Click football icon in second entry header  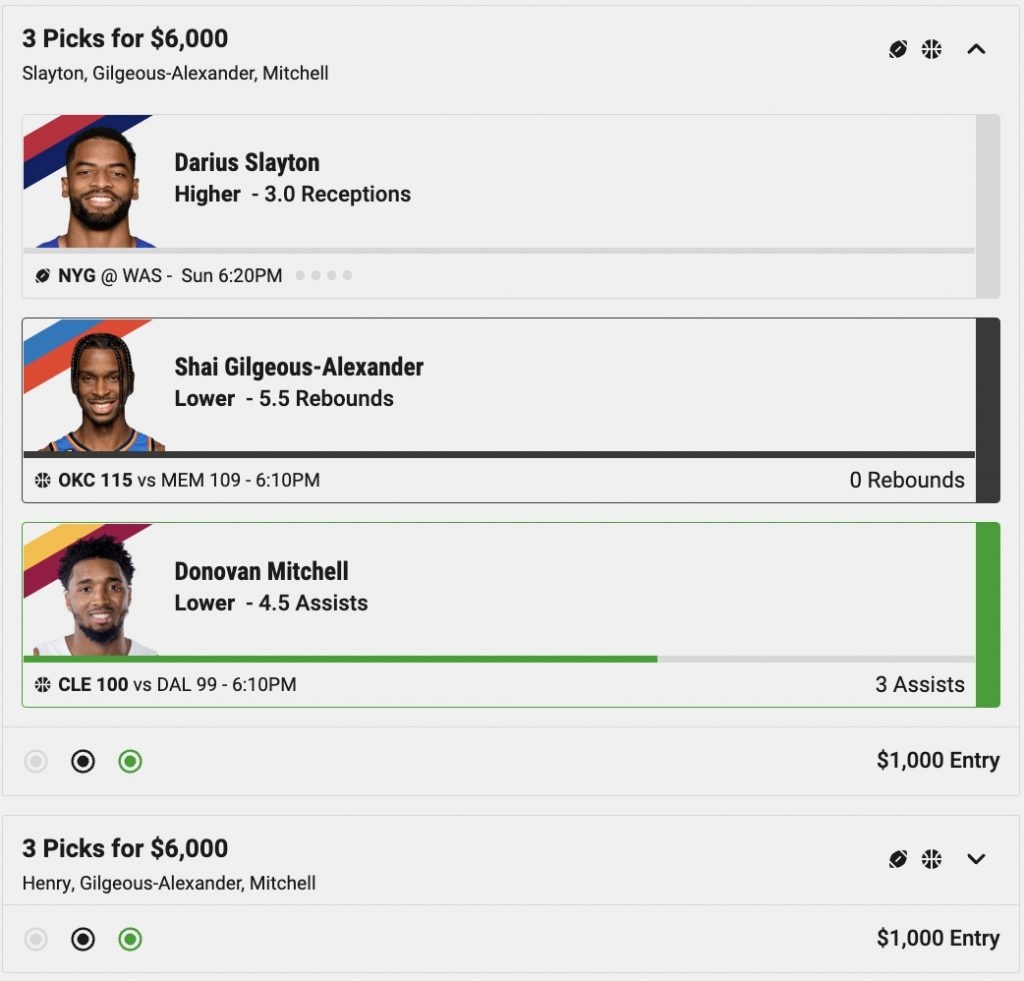click(898, 859)
